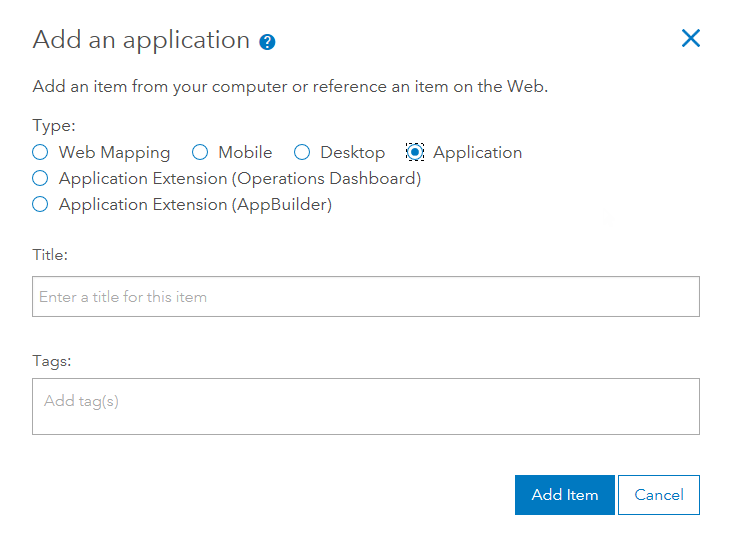
Task: Click the "Application" option label text
Action: (x=477, y=153)
